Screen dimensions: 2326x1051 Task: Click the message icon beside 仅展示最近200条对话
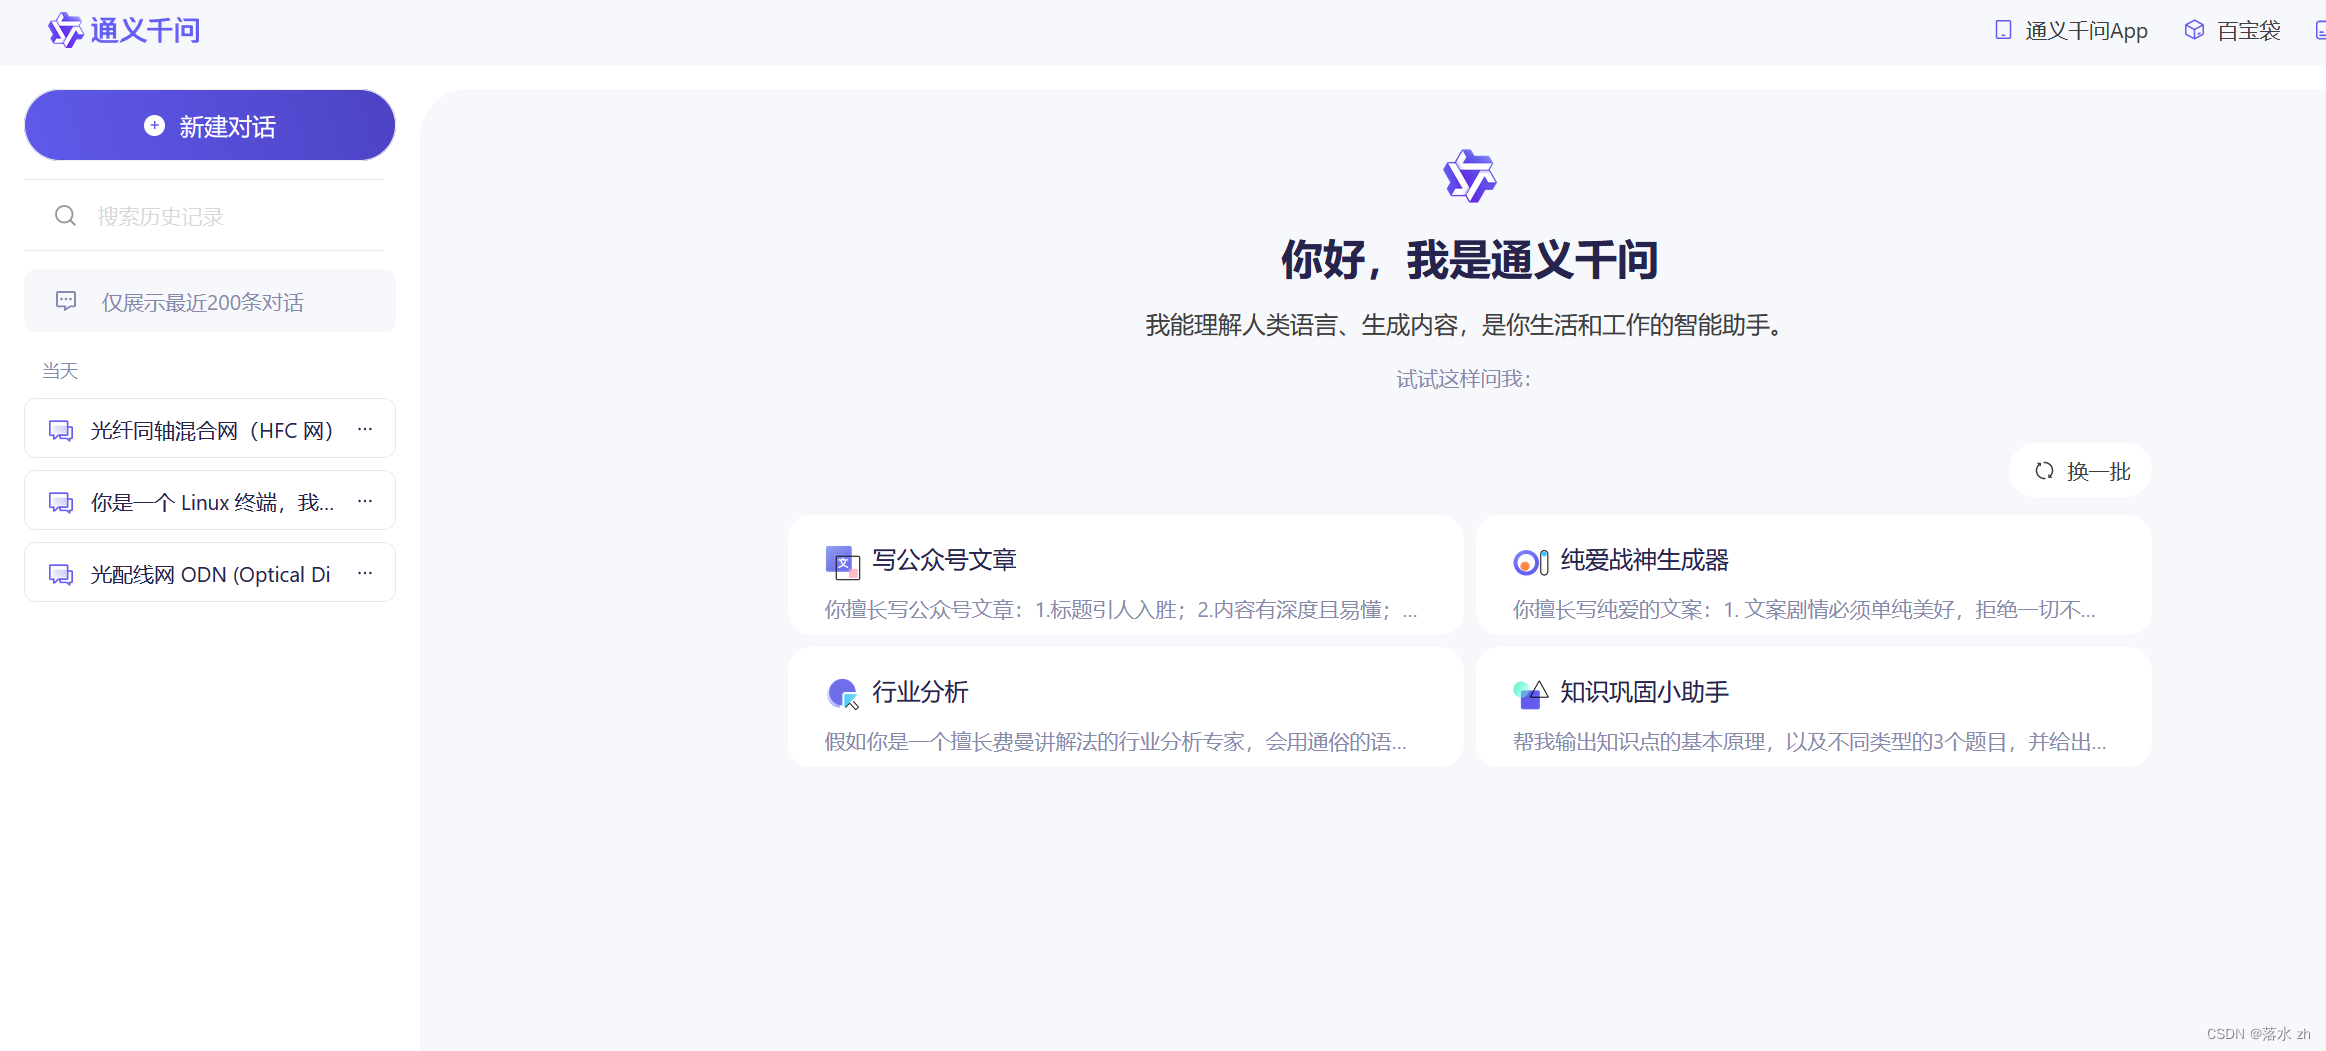[66, 301]
